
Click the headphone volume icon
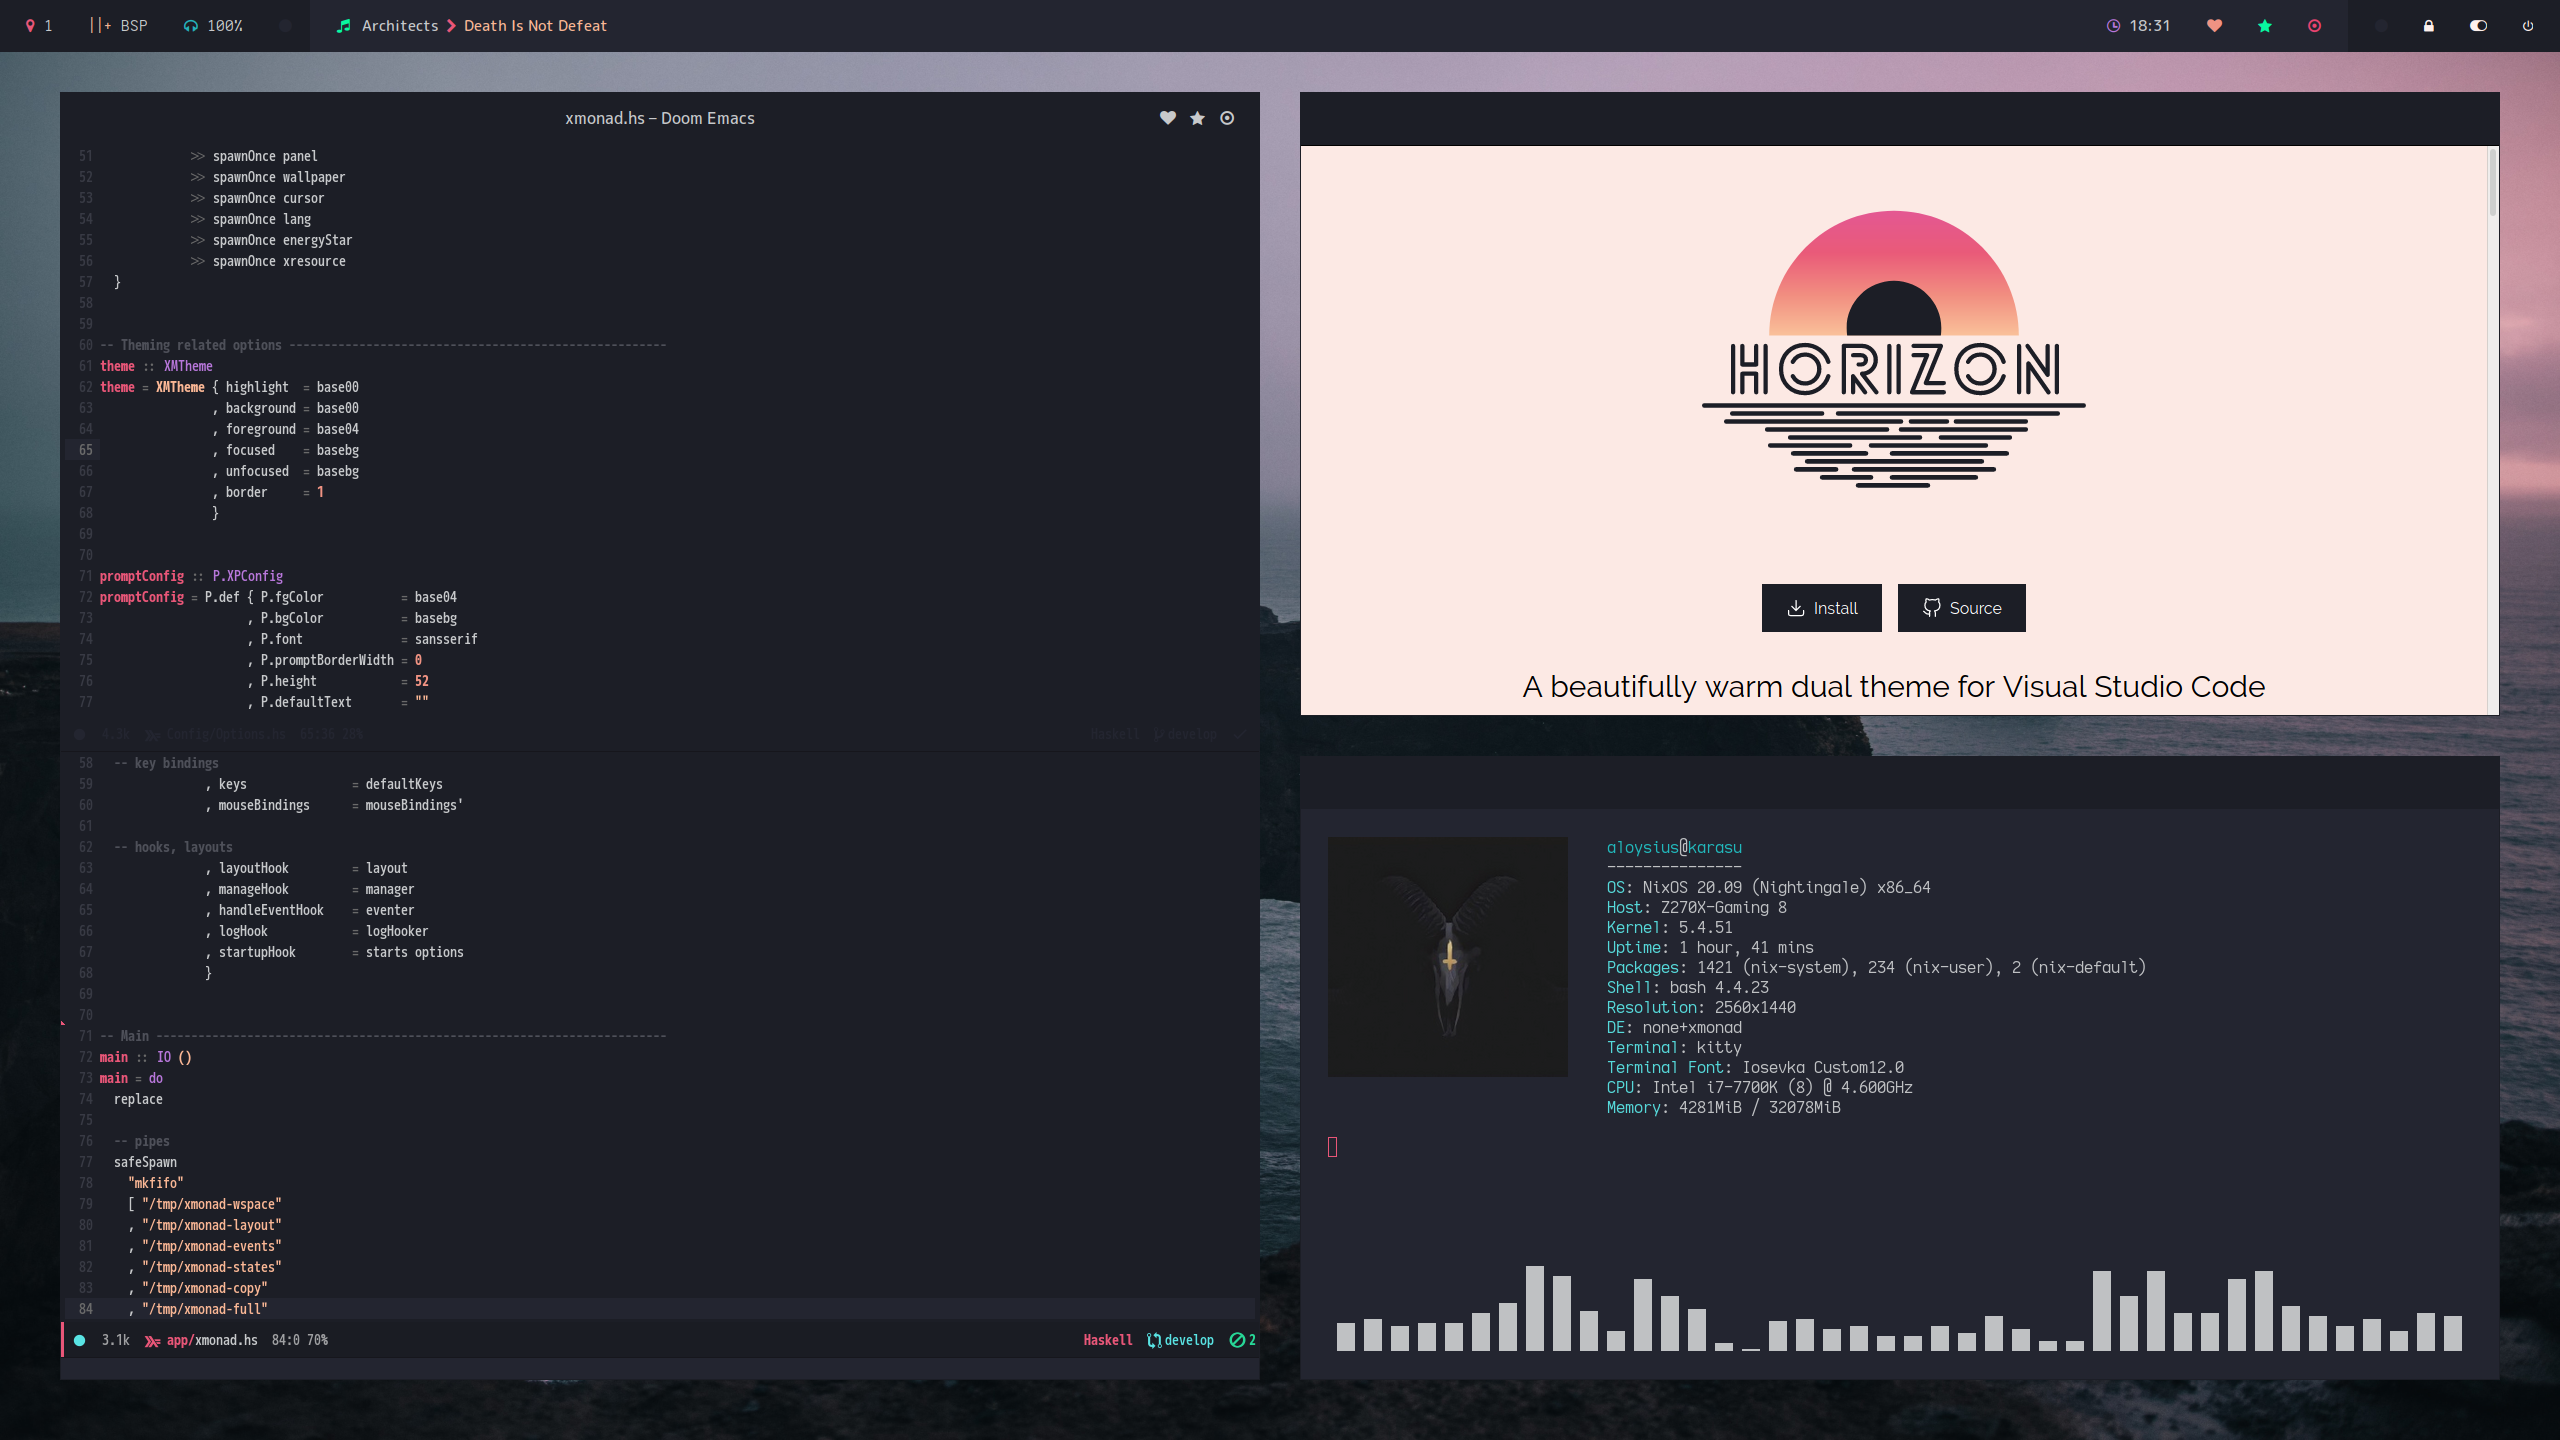point(190,26)
